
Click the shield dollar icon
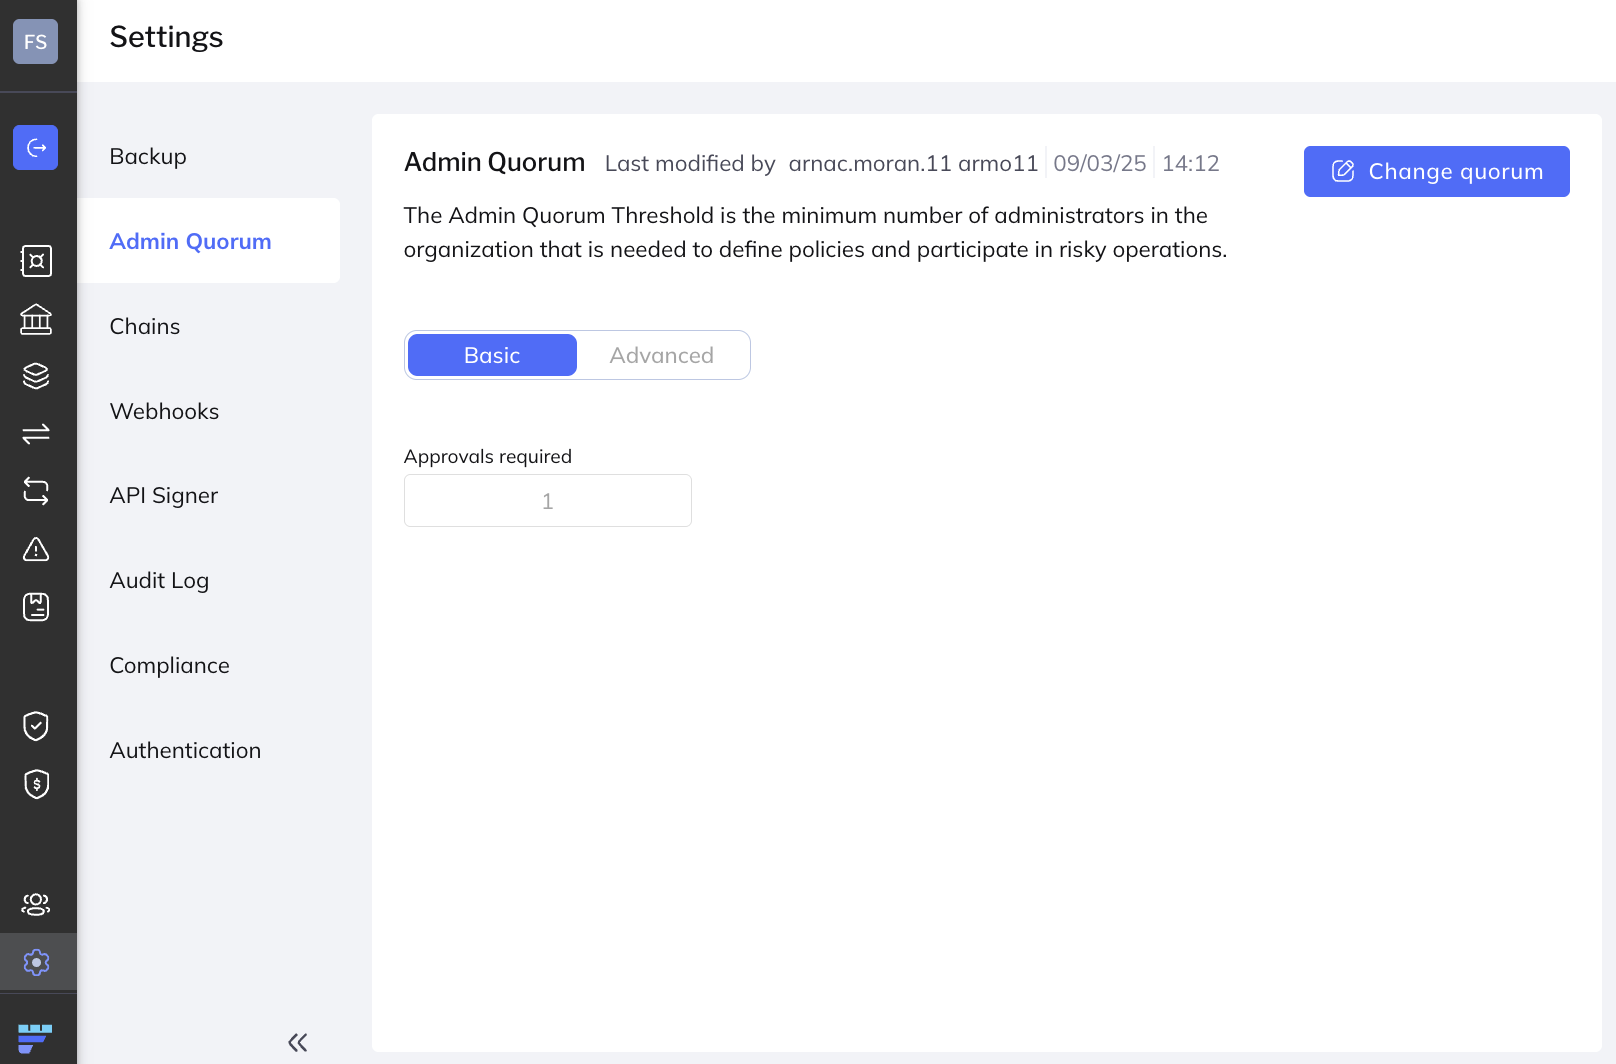coord(36,784)
